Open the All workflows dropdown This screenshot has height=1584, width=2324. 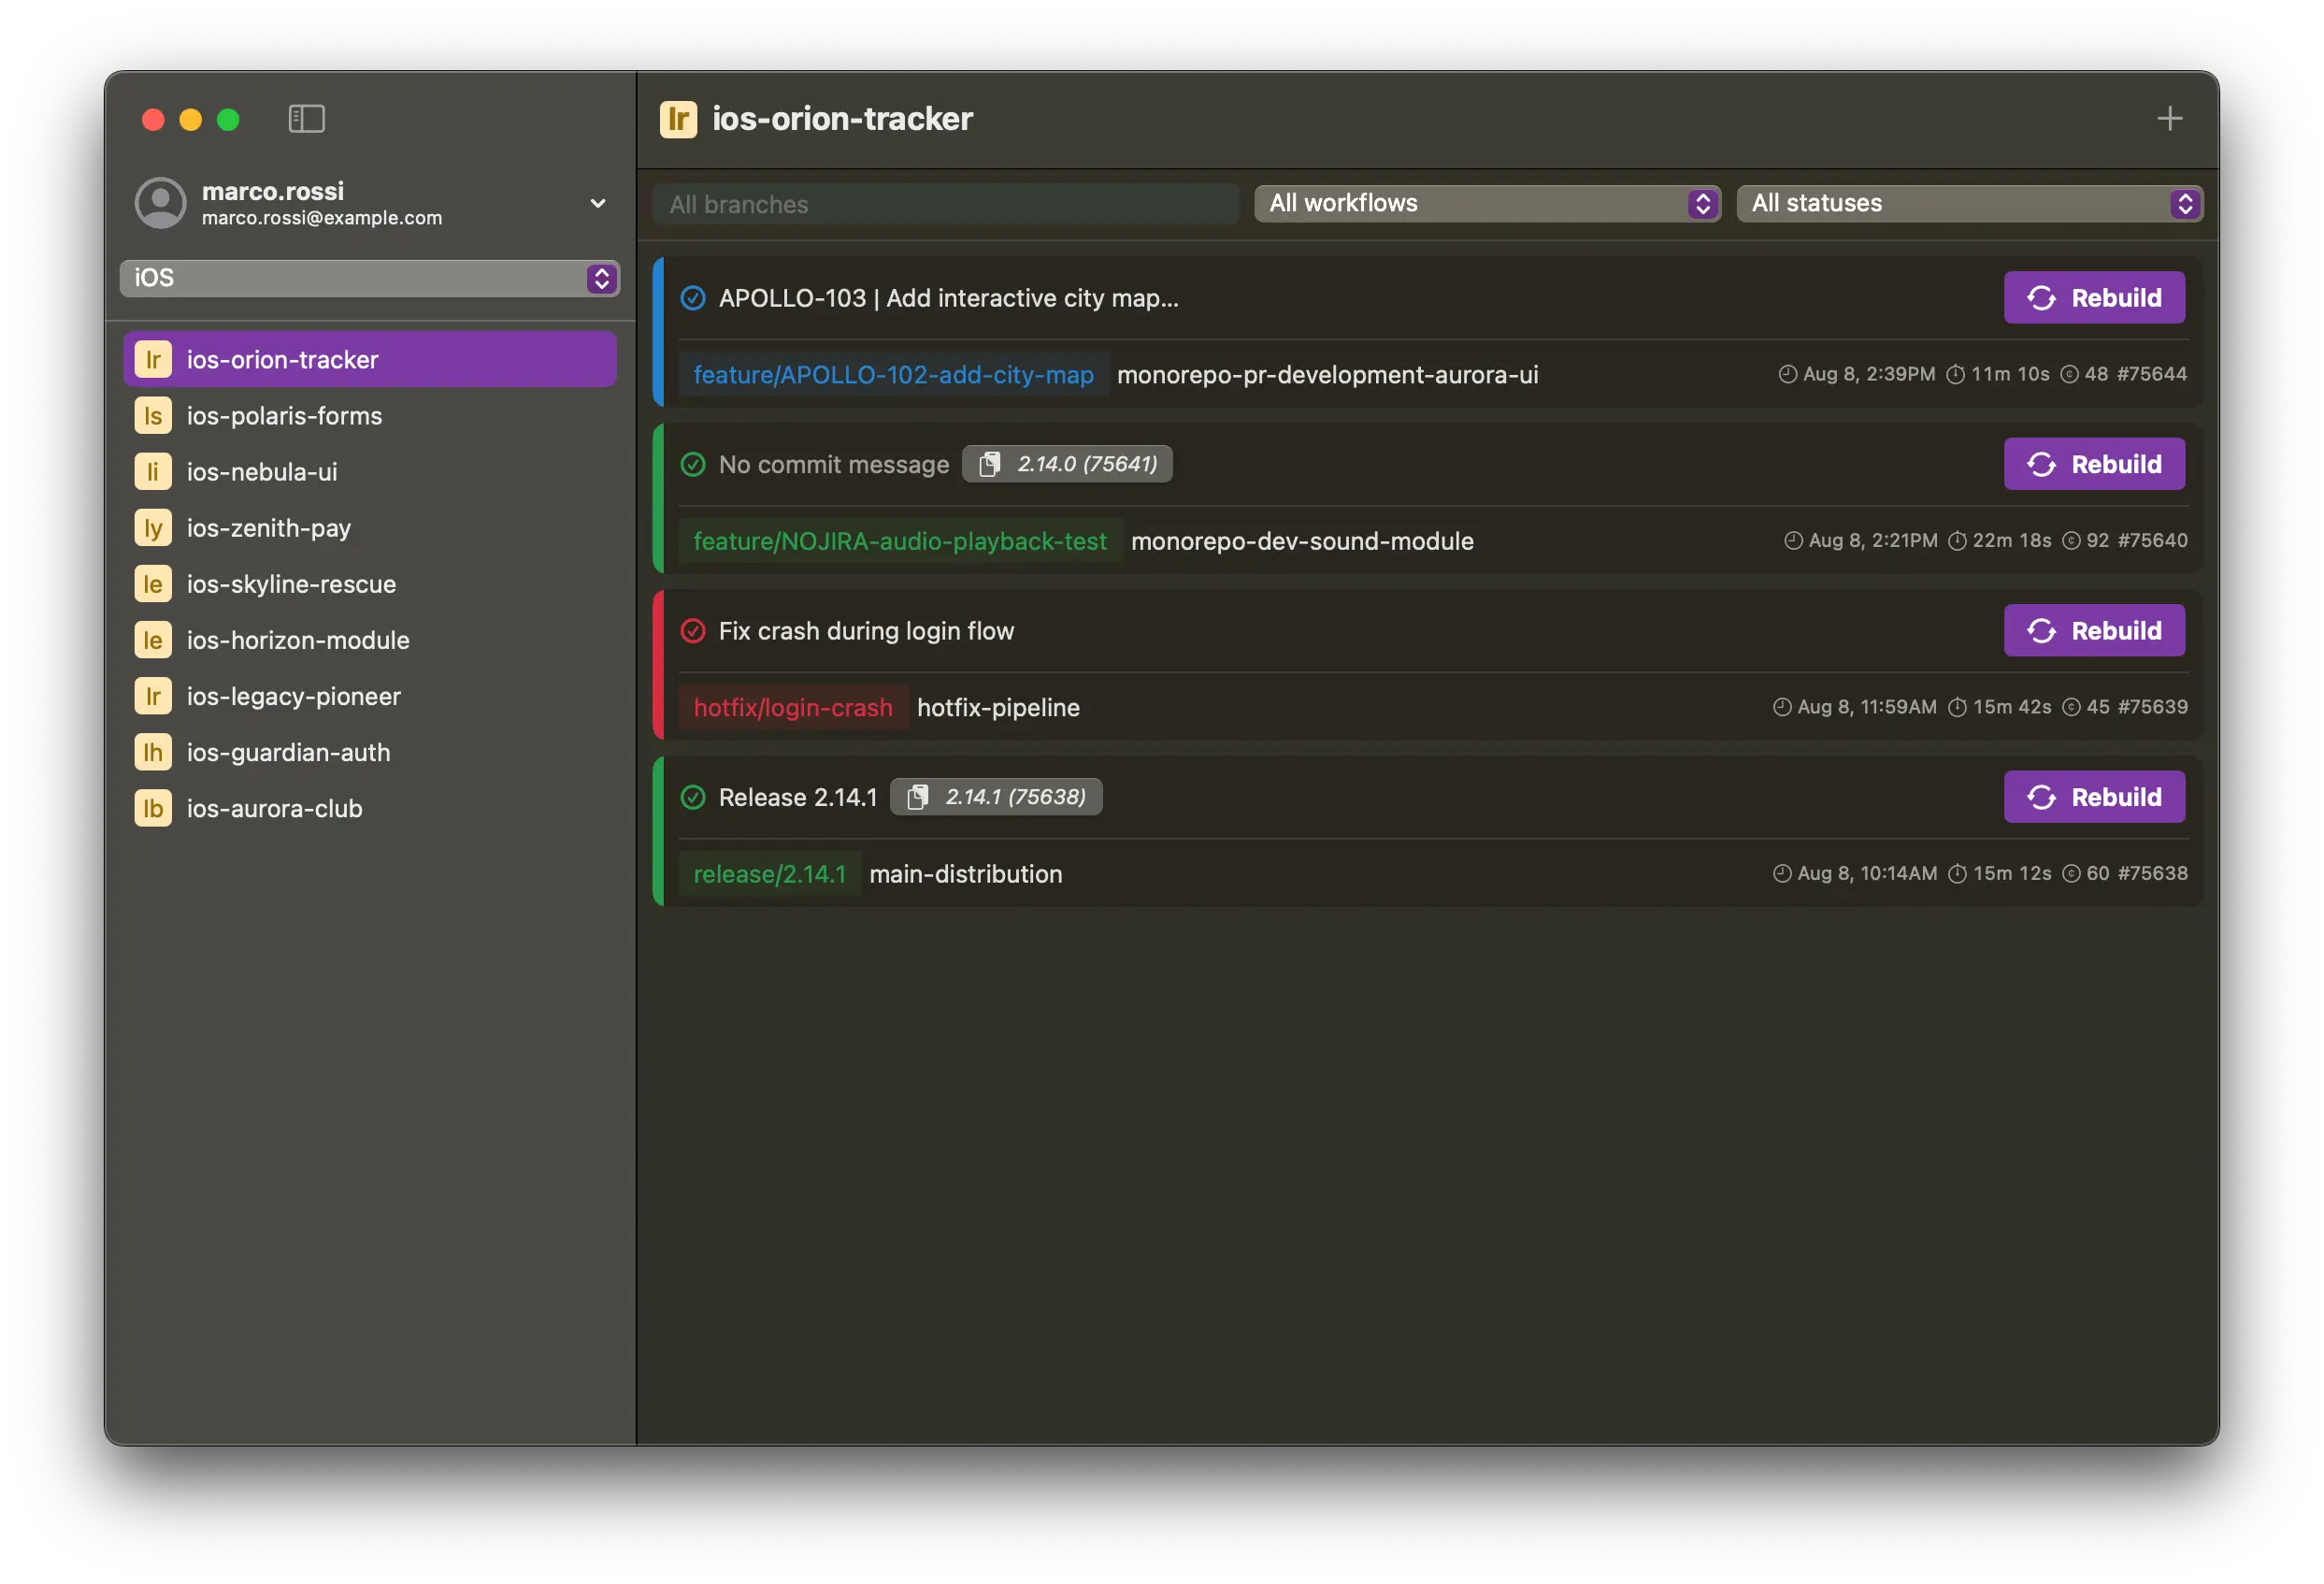click(x=1486, y=204)
